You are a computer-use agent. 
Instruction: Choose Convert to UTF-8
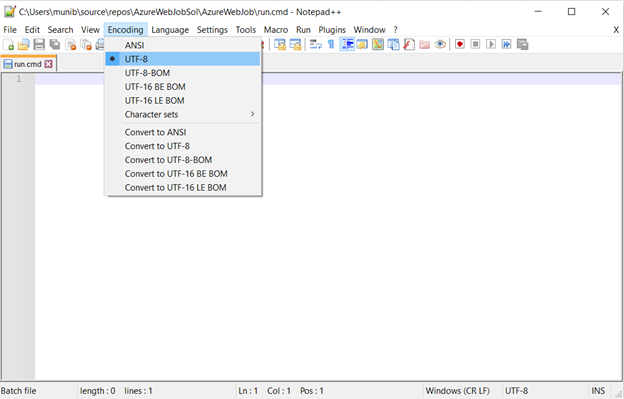pyautogui.click(x=183, y=146)
